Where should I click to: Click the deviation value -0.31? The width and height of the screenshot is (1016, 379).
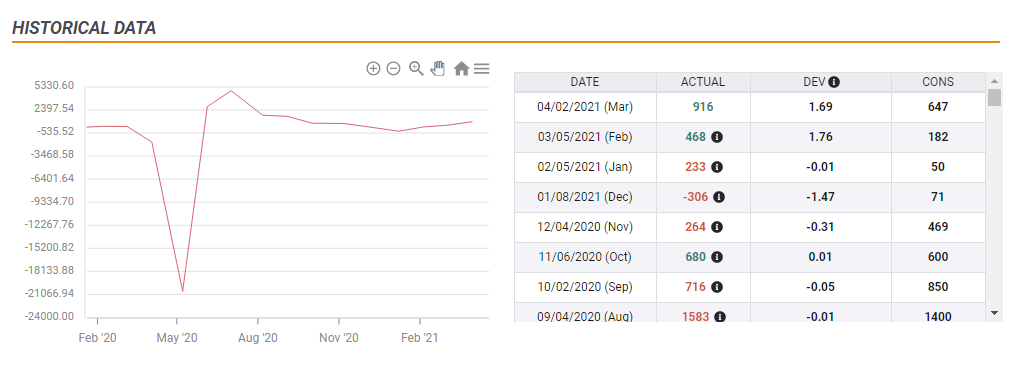(820, 227)
